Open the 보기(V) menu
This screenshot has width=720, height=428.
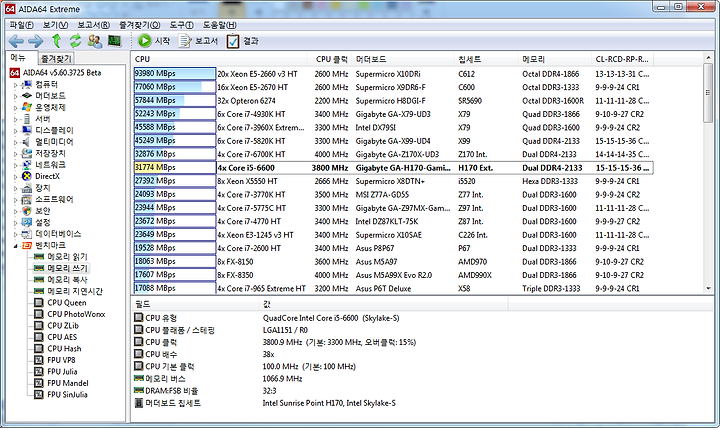(56, 25)
